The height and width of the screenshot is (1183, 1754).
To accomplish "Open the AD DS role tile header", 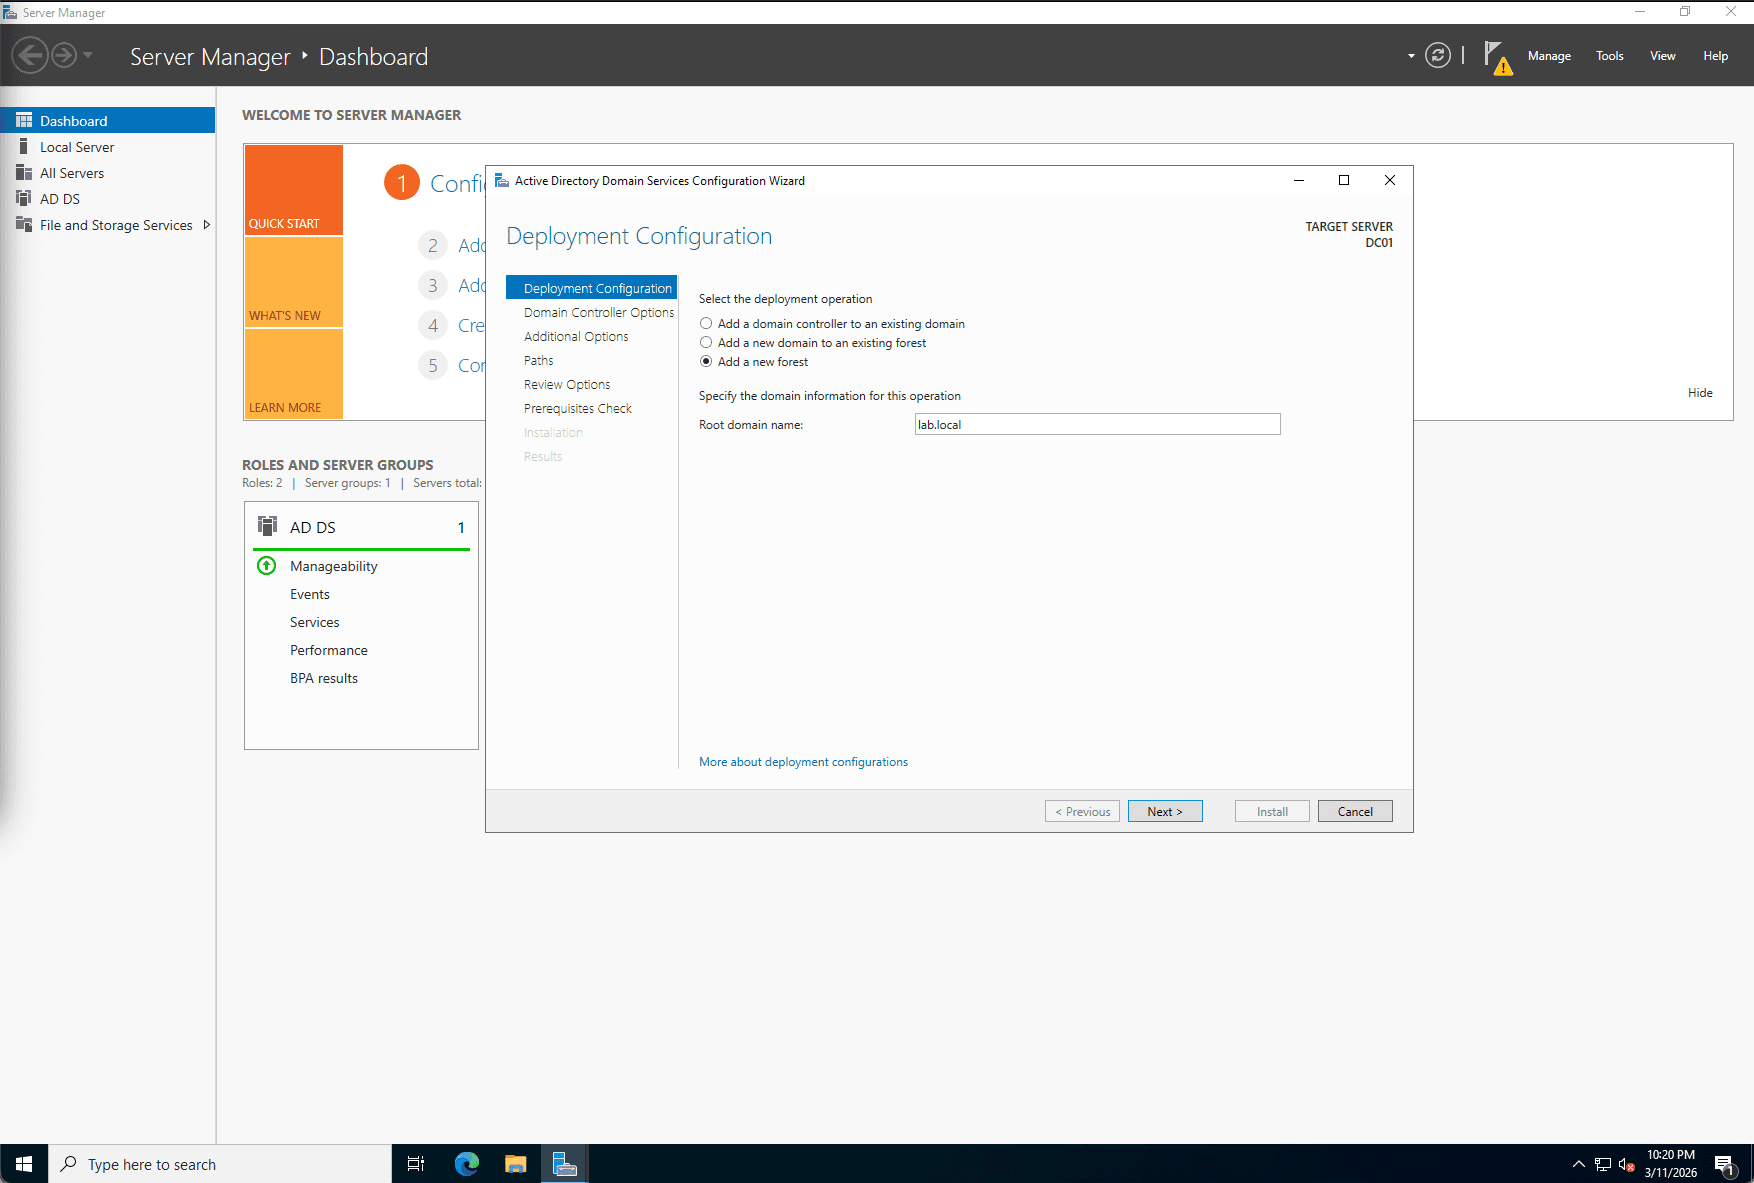I will tap(361, 527).
